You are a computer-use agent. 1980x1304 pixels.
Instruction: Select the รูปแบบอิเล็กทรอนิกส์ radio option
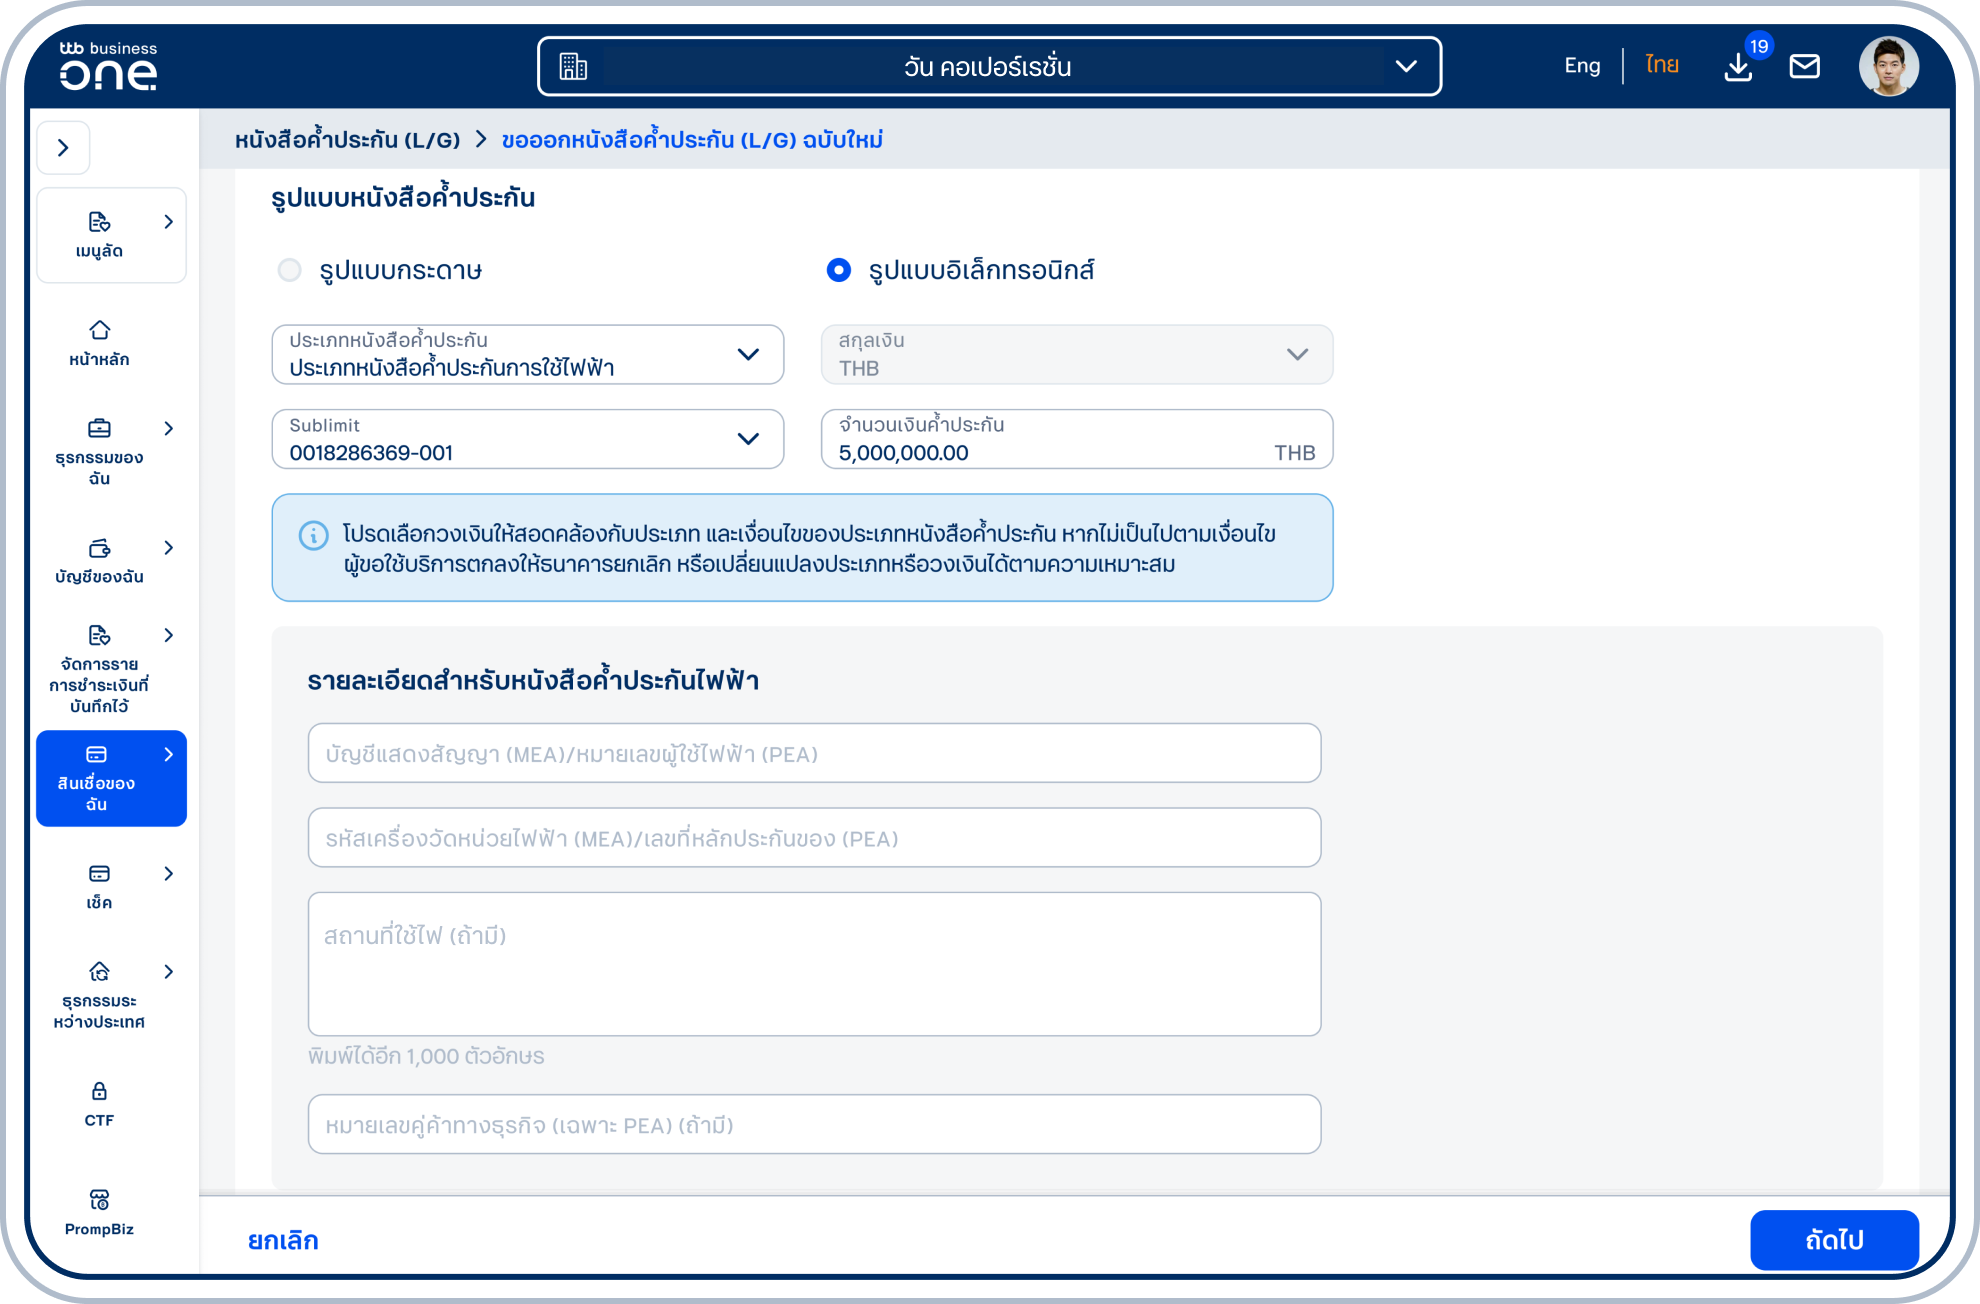coord(838,270)
